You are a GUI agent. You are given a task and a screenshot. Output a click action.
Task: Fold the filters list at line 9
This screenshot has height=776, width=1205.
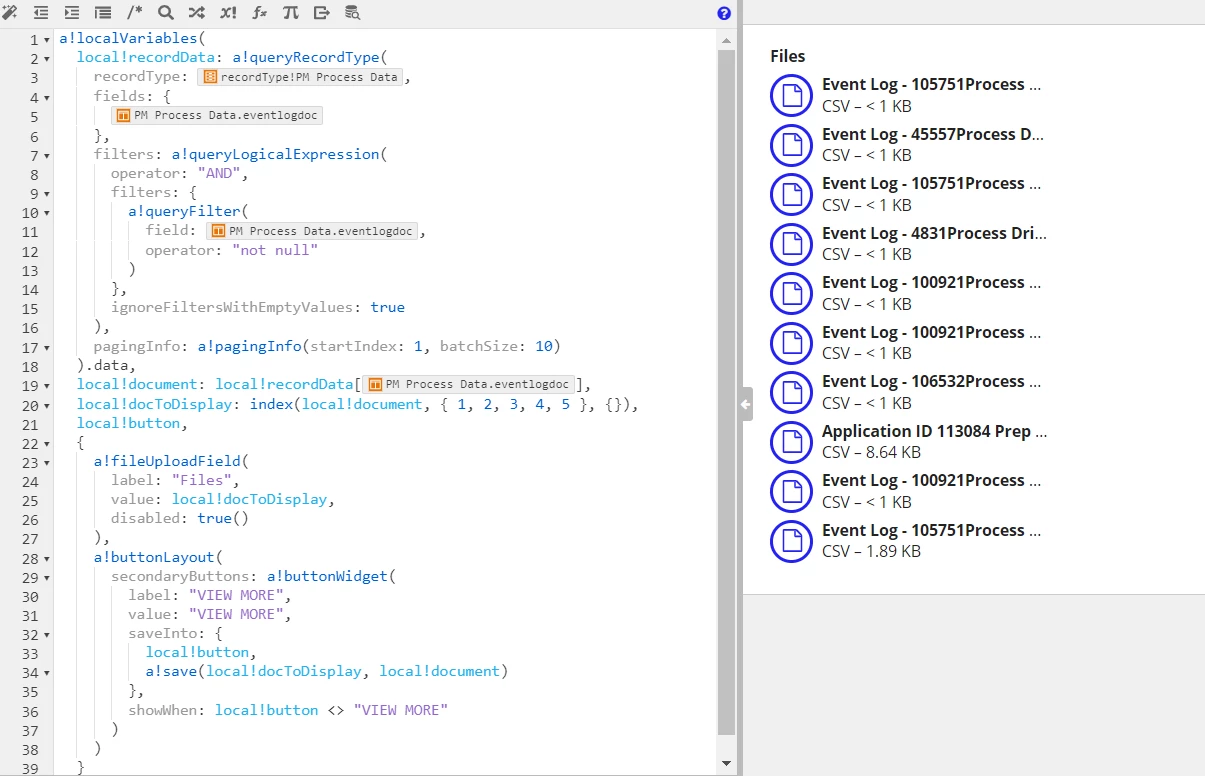[x=47, y=194]
